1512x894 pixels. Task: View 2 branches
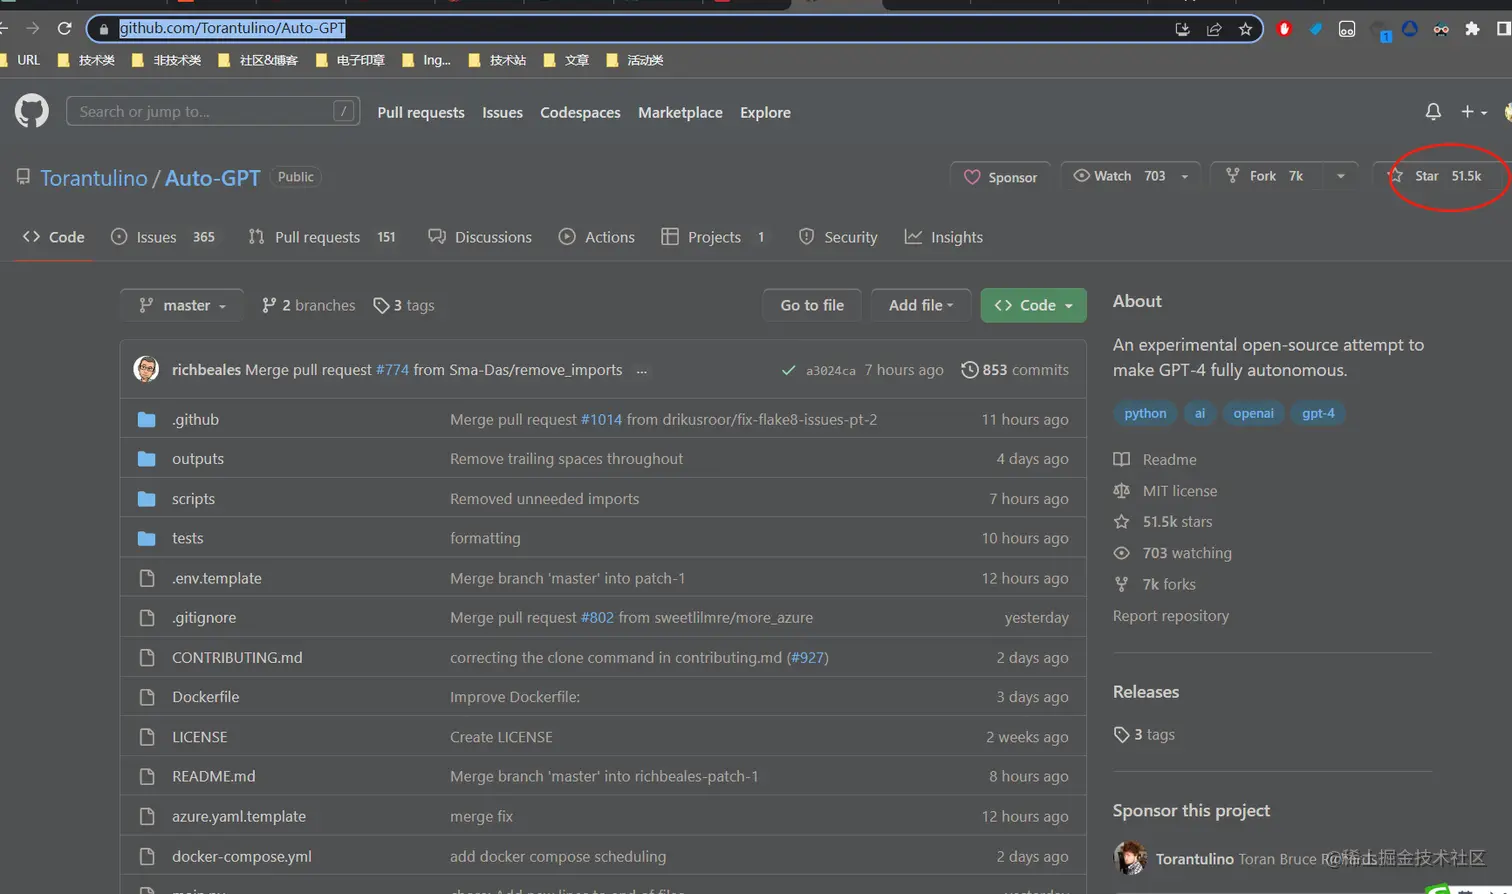309,305
